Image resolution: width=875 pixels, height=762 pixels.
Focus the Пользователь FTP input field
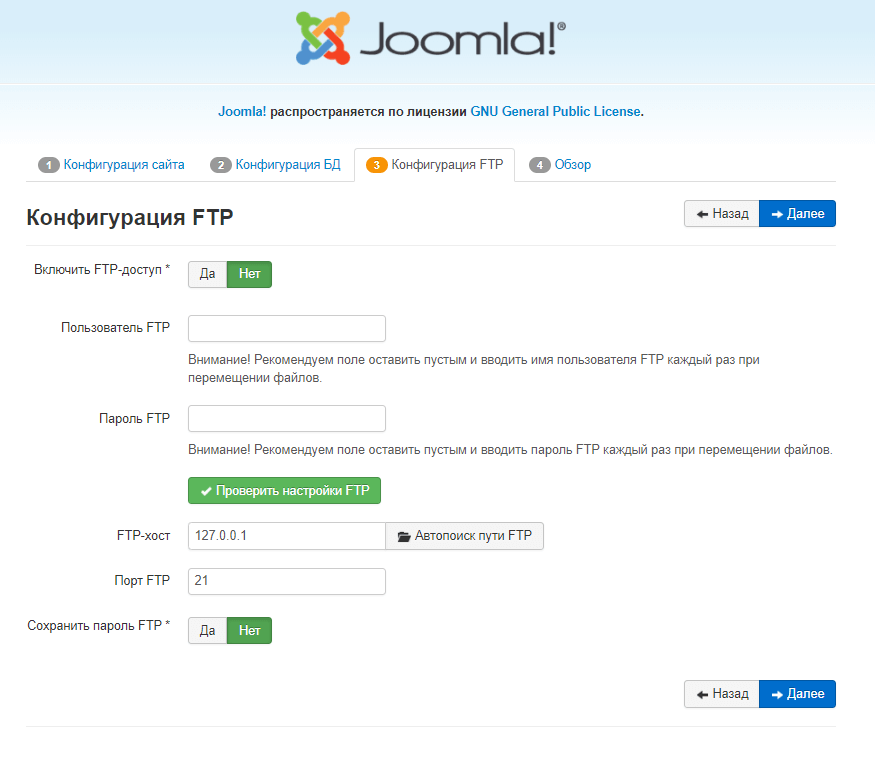[287, 329]
